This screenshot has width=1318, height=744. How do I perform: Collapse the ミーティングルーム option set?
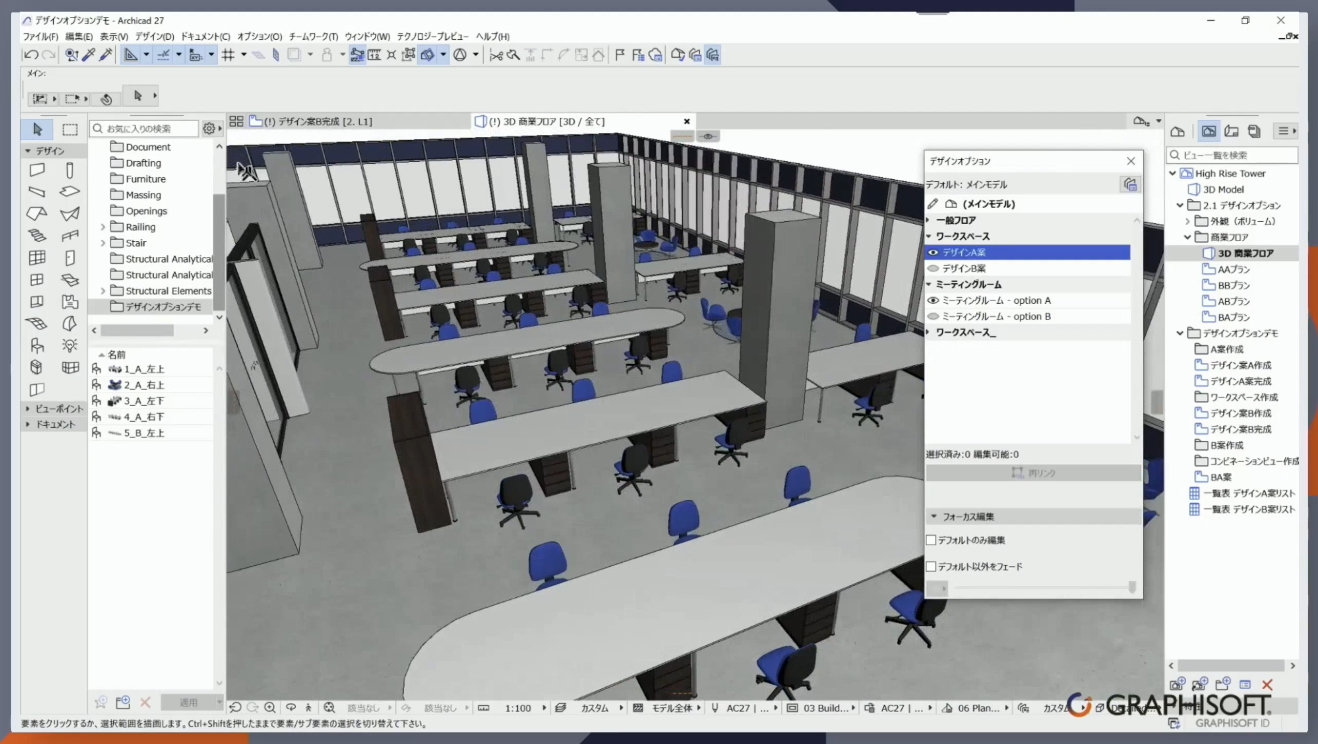tap(929, 285)
